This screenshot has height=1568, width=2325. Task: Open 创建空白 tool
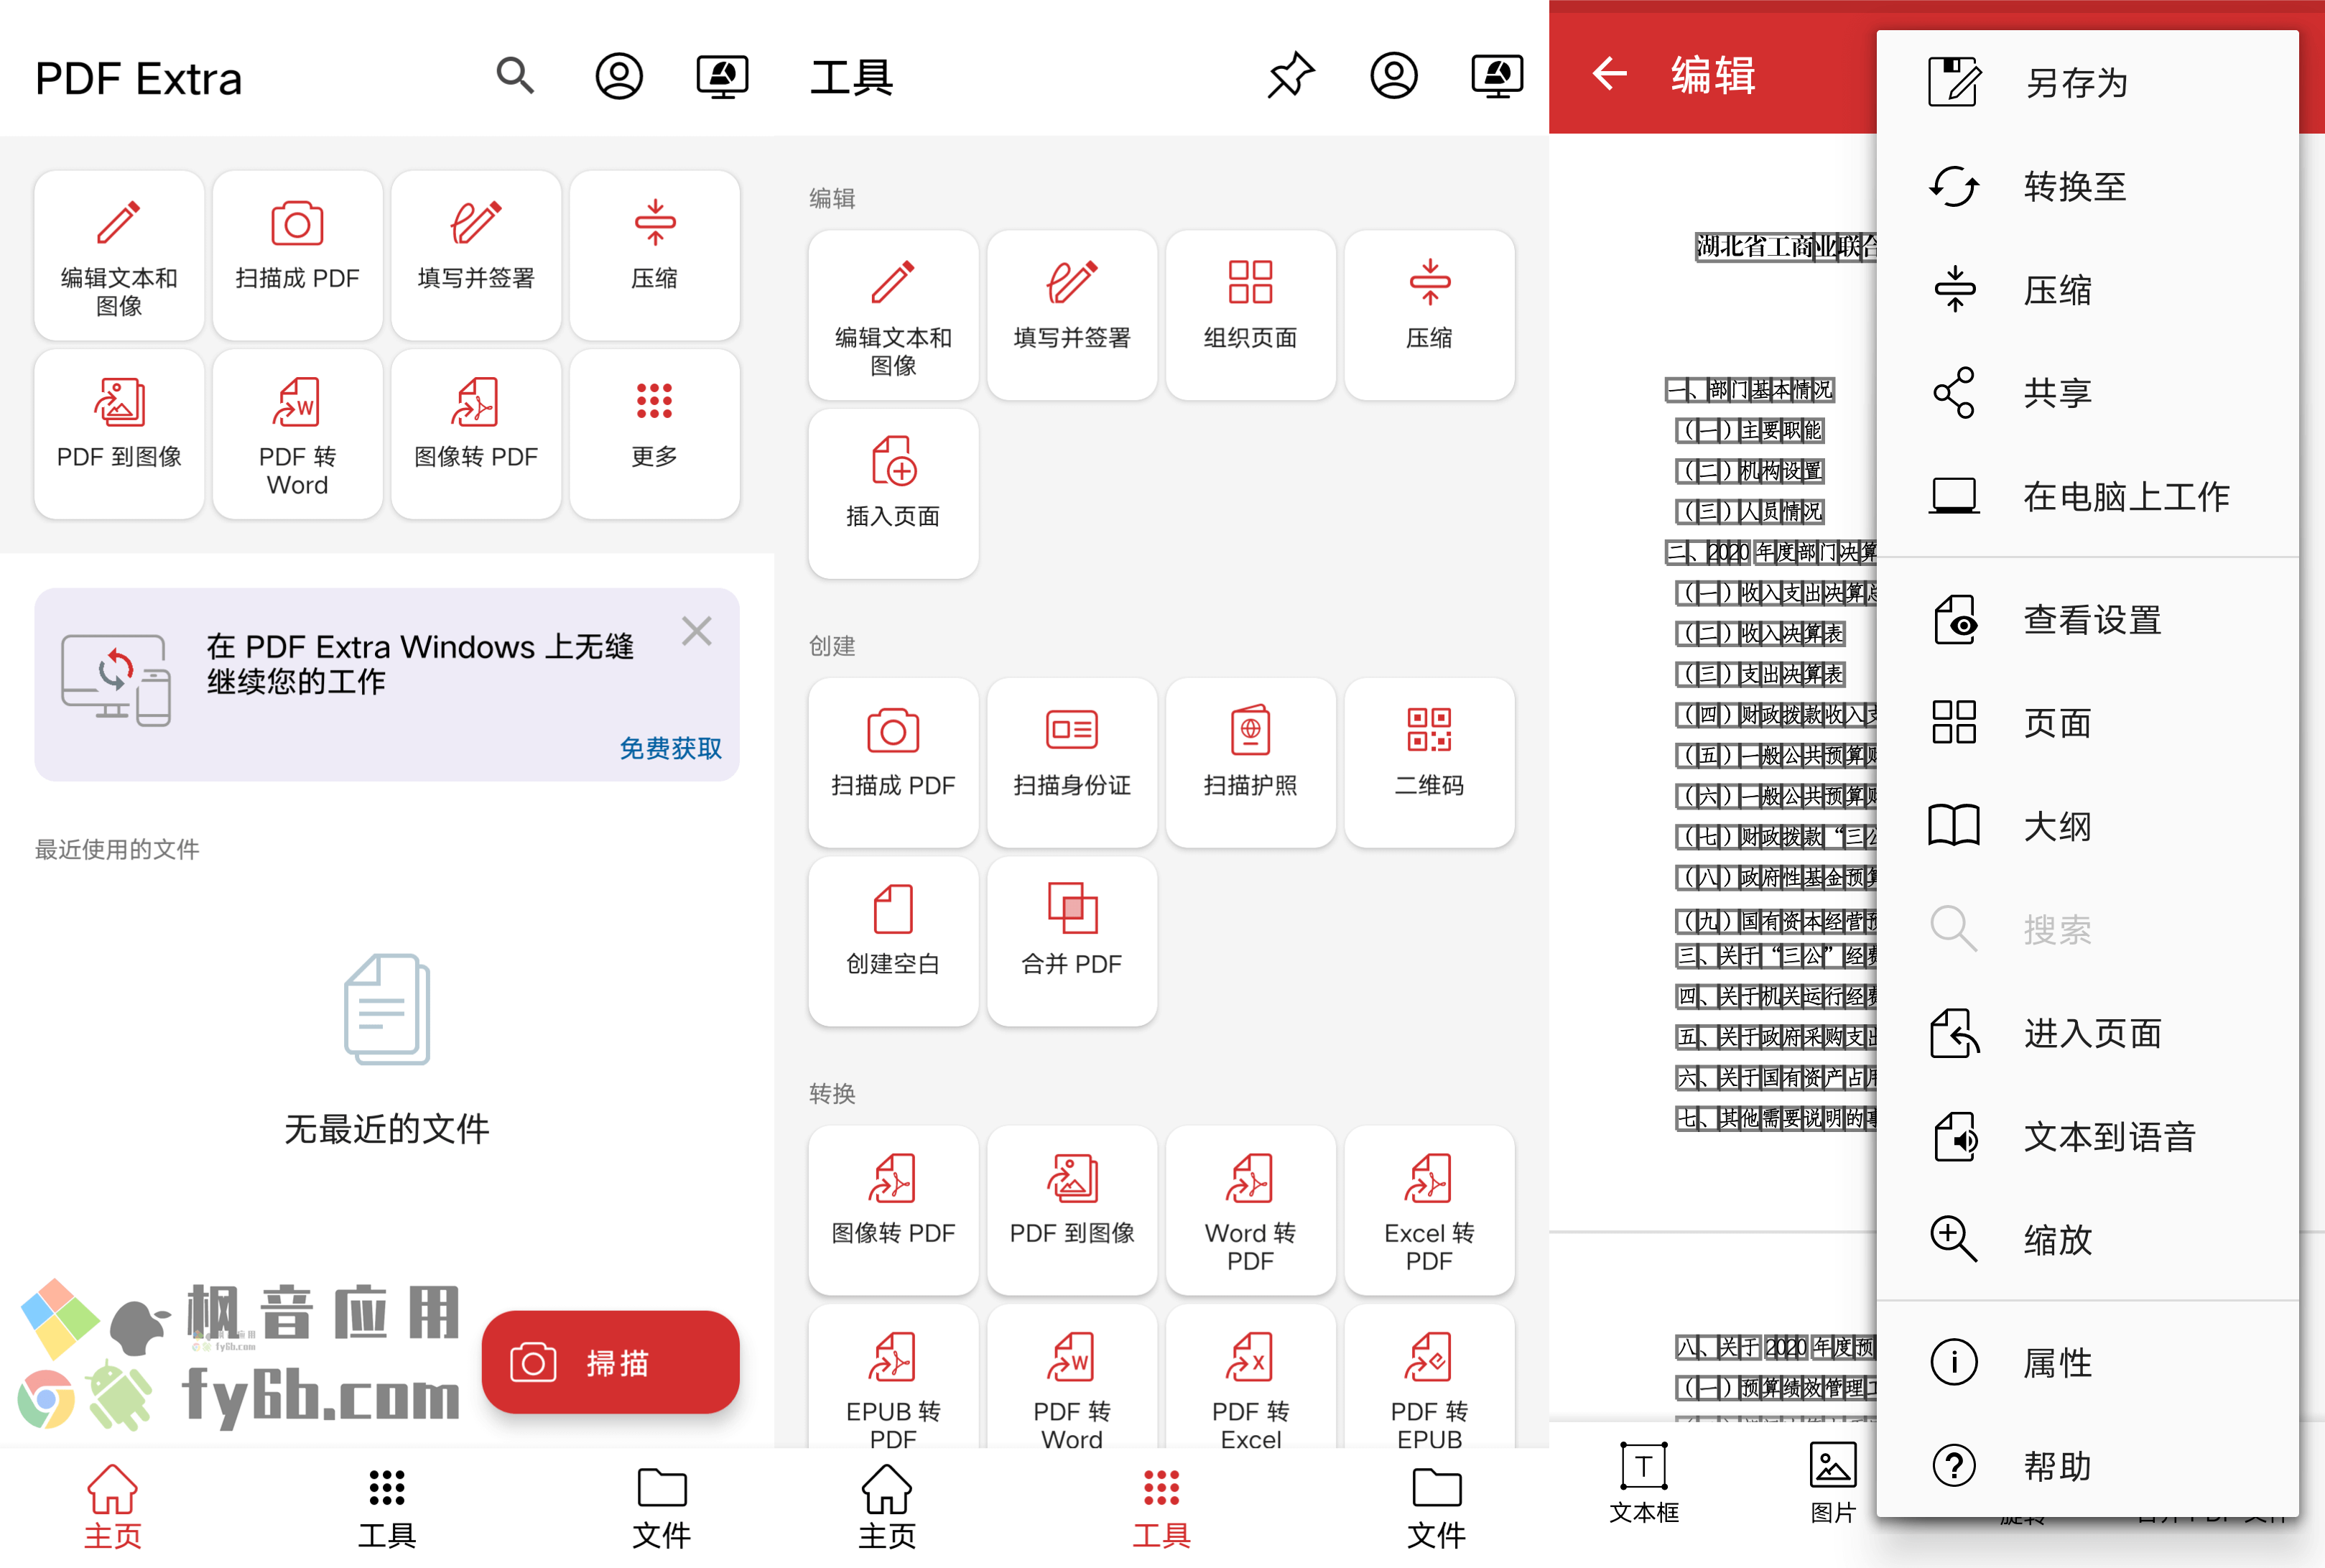click(893, 942)
